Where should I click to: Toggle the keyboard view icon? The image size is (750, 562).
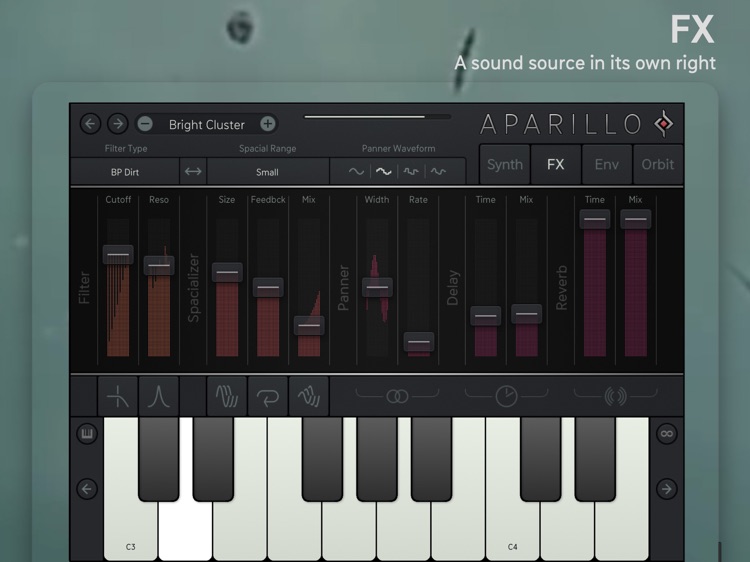click(x=87, y=434)
